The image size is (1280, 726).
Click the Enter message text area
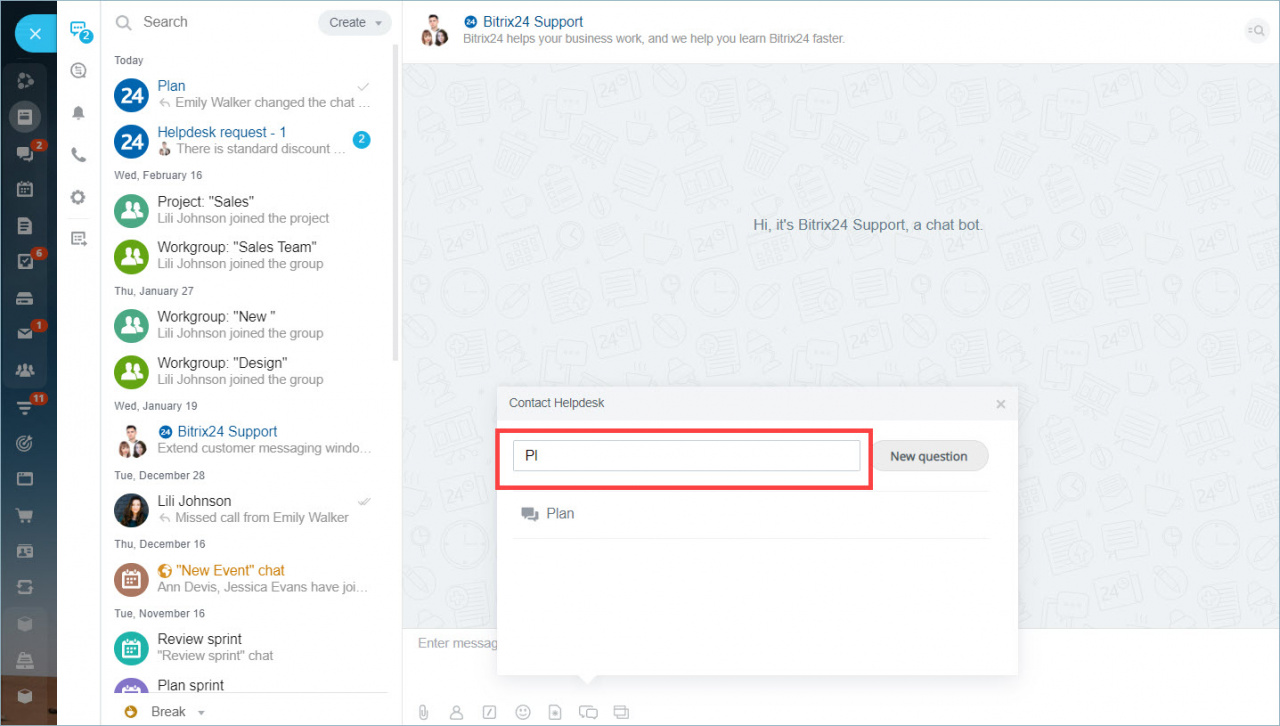click(x=456, y=643)
